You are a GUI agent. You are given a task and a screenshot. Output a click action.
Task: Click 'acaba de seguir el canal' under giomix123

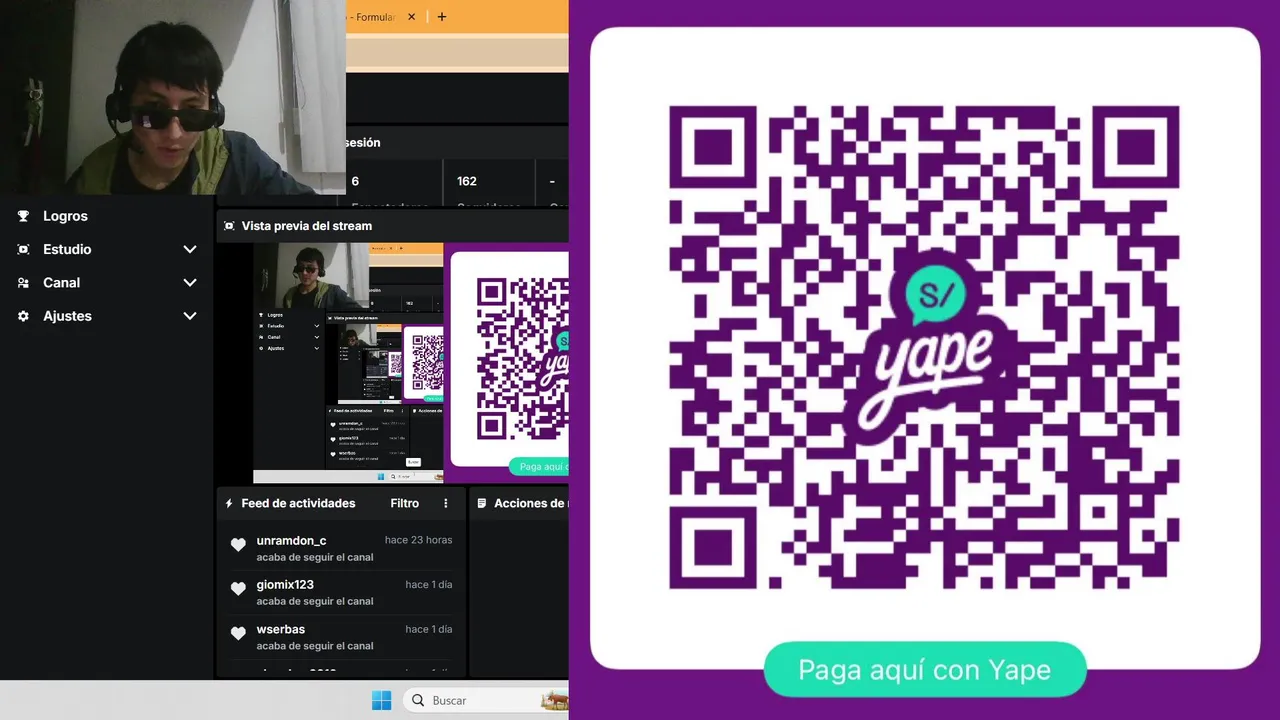click(314, 601)
